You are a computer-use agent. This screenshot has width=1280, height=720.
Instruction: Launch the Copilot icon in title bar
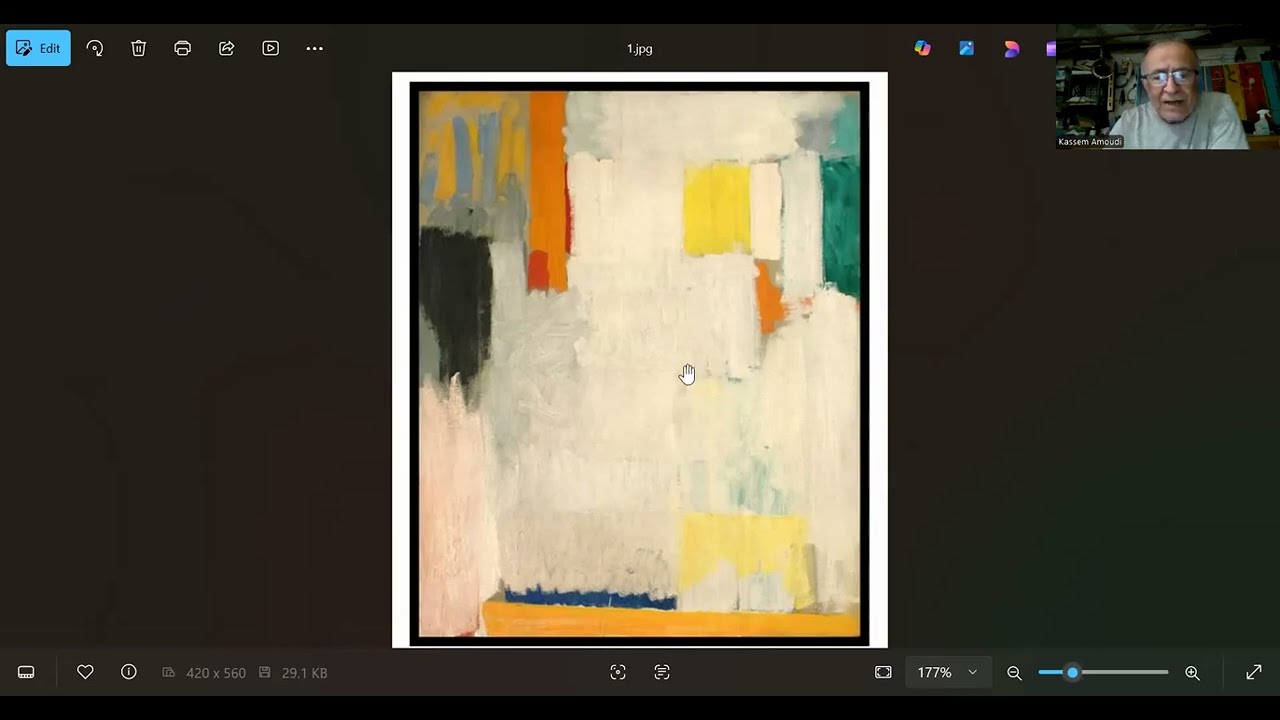tap(922, 48)
